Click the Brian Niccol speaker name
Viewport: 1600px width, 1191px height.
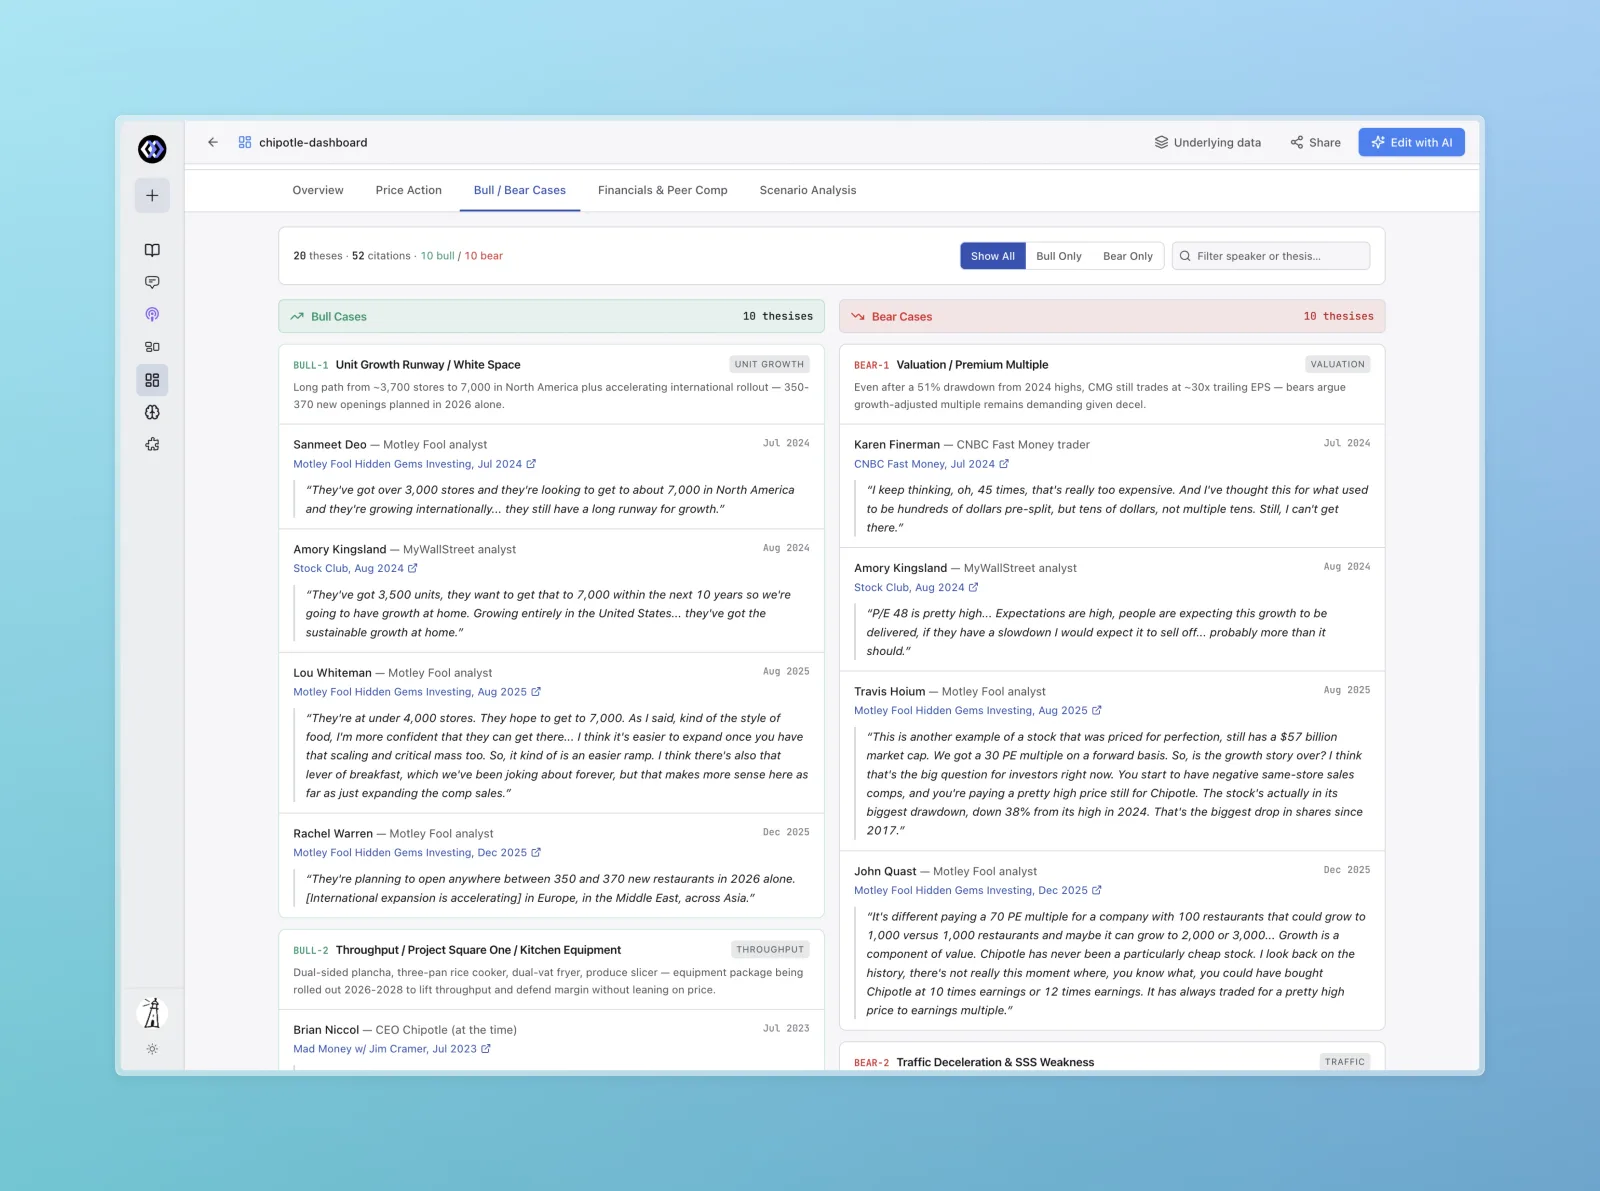[326, 1030]
